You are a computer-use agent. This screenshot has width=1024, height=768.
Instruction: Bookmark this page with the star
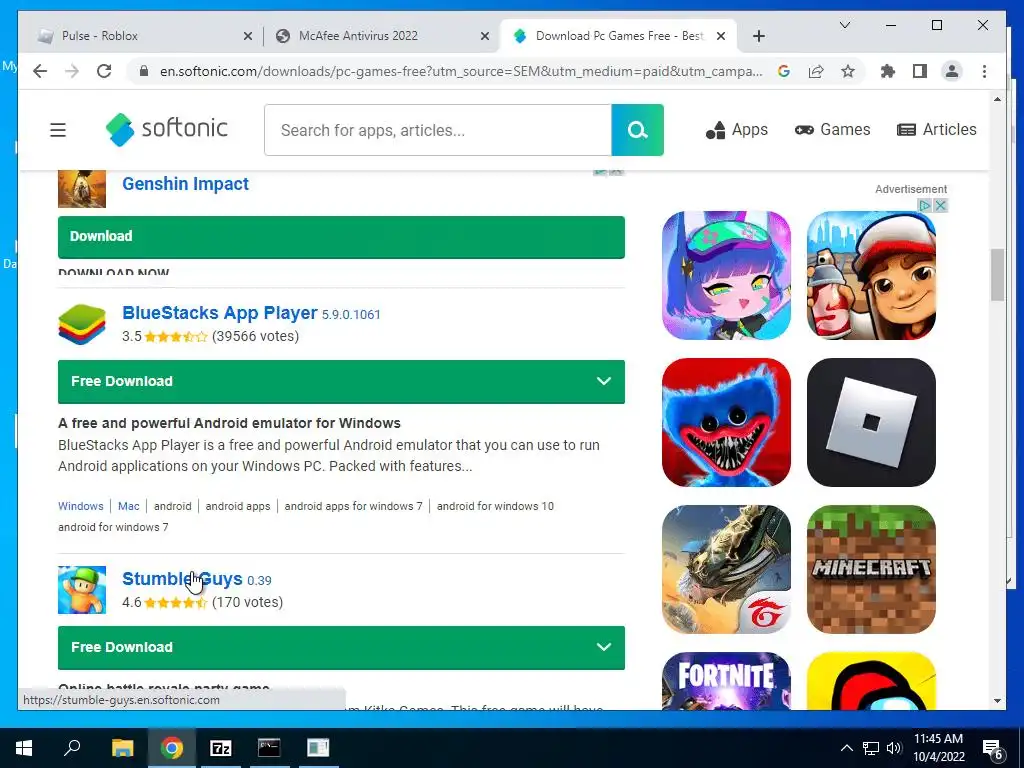point(848,71)
